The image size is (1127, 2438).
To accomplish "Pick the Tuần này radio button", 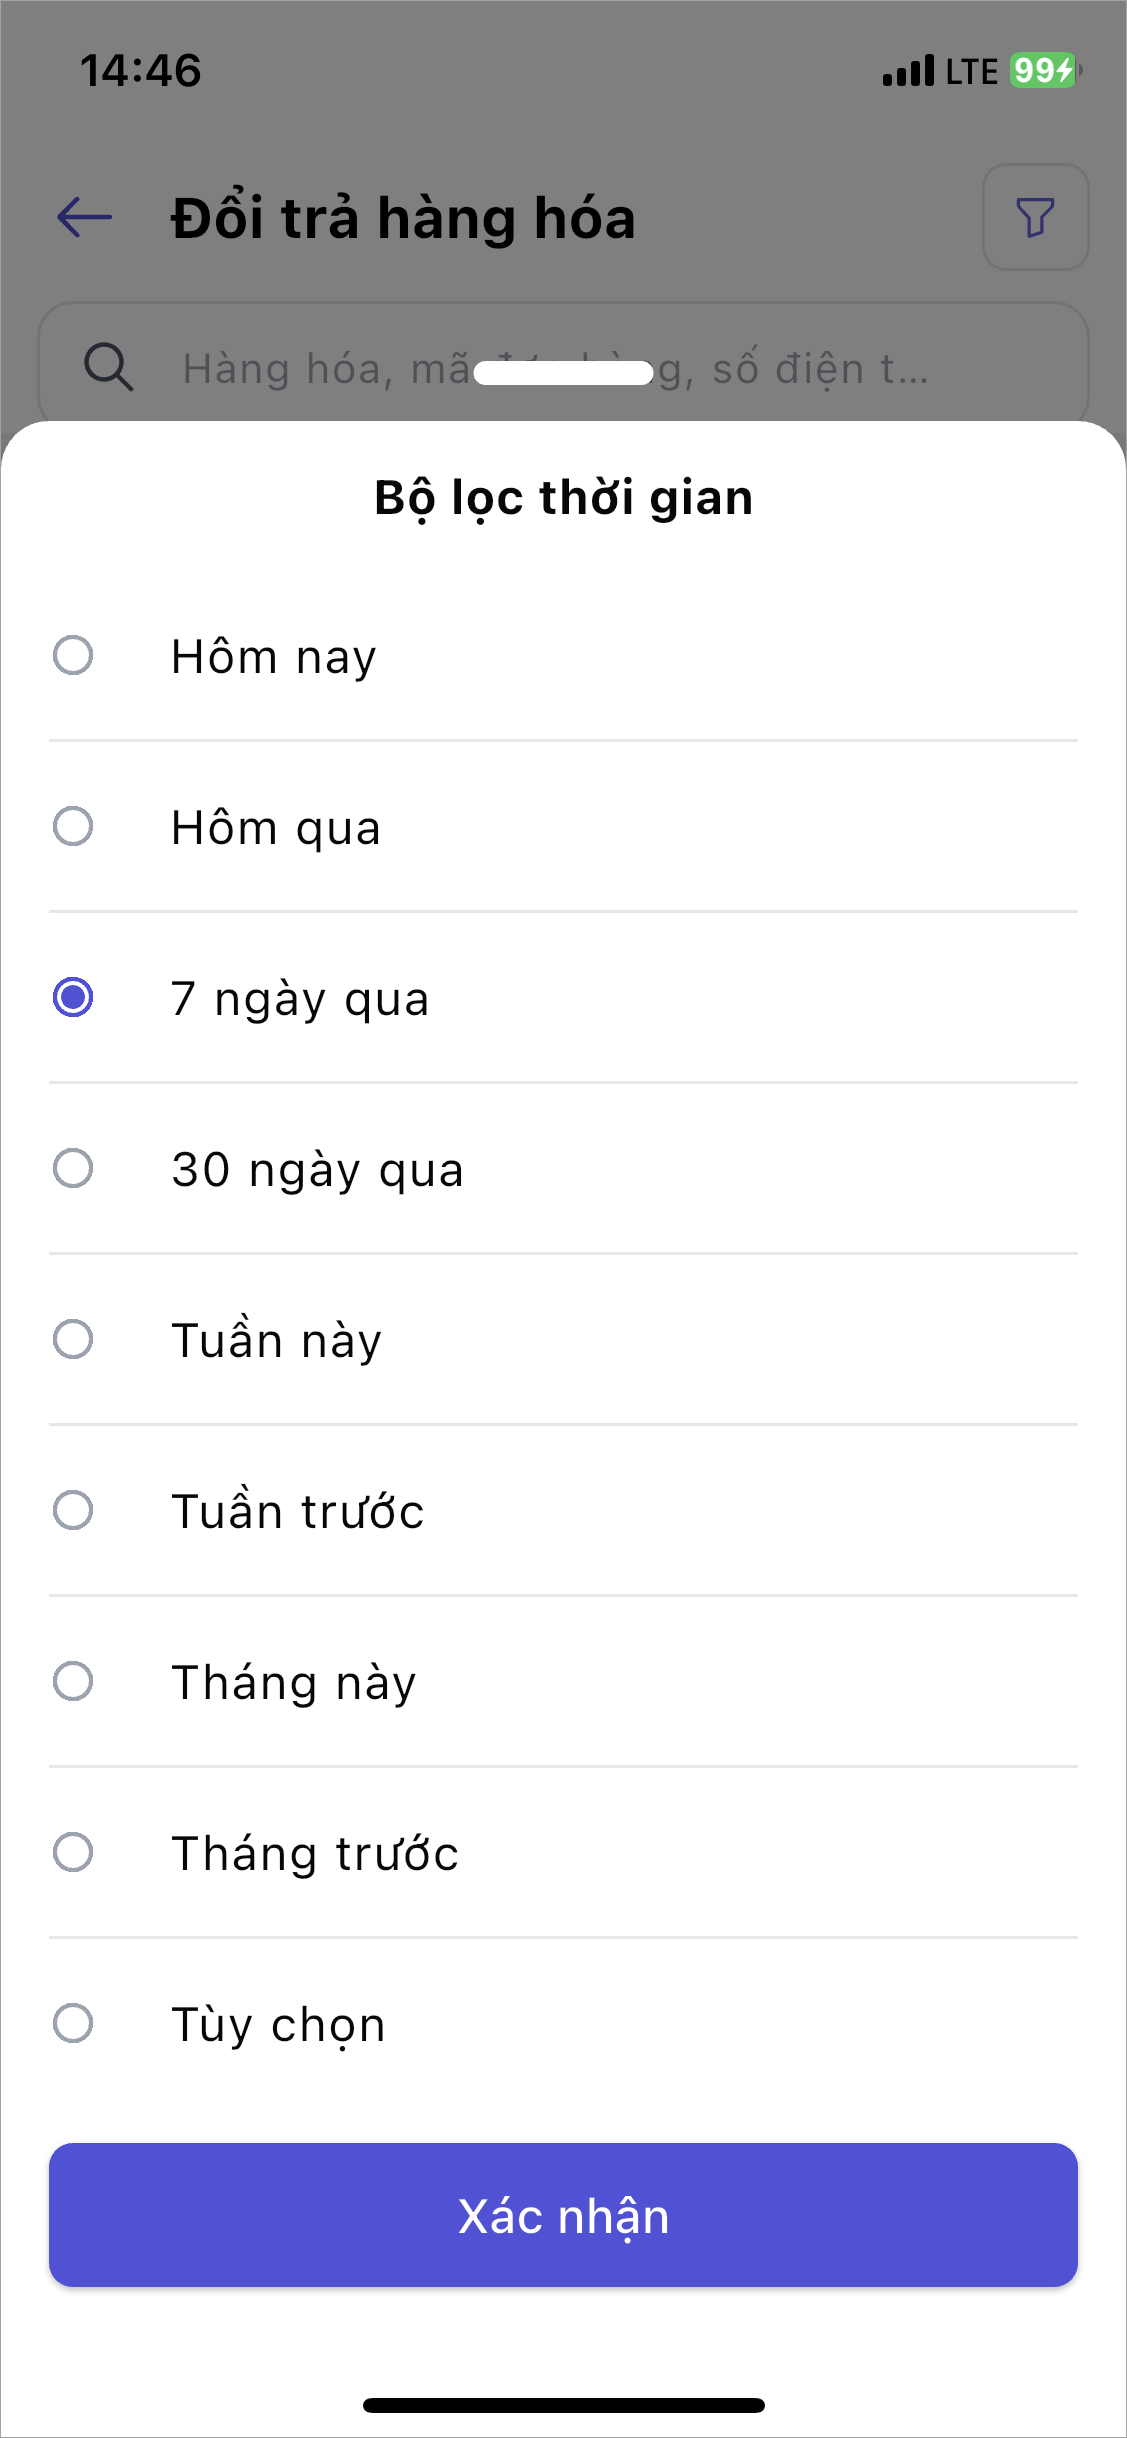I will point(73,1340).
